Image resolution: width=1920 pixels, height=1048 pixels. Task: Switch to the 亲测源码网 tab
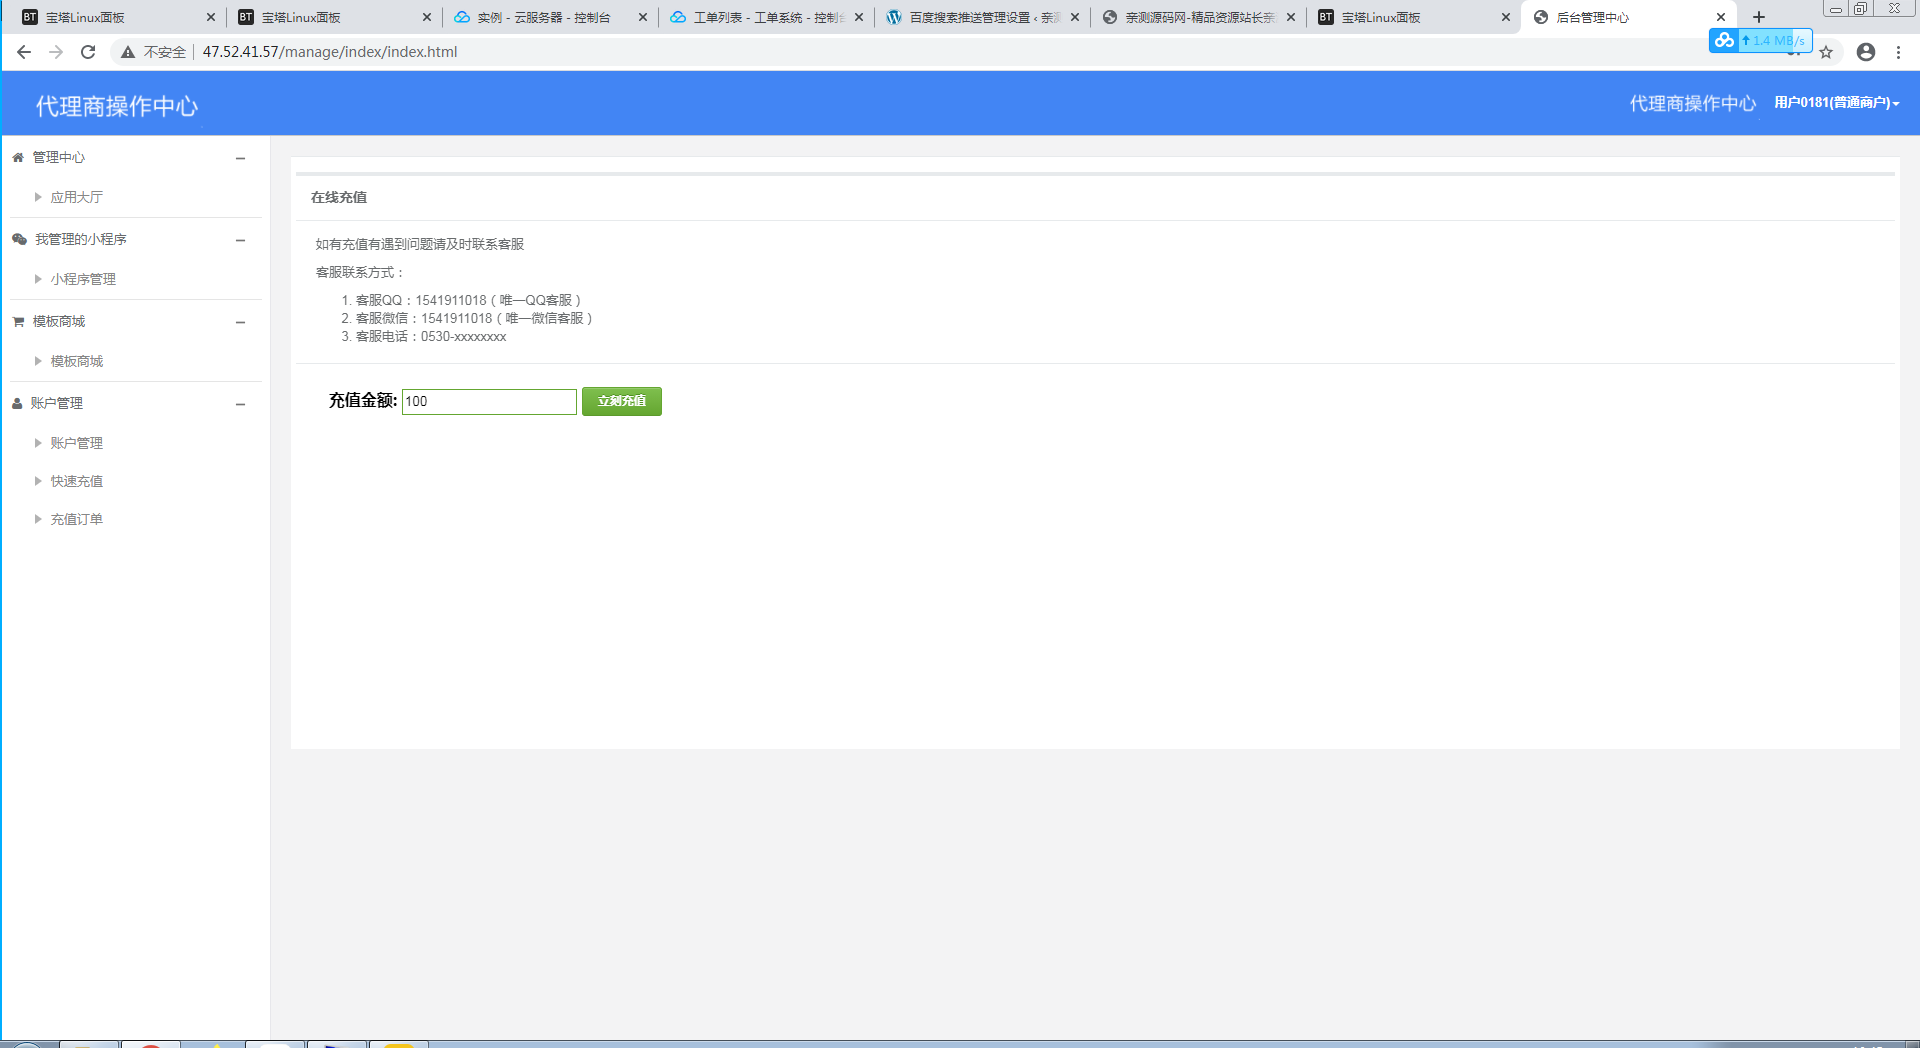pyautogui.click(x=1198, y=17)
